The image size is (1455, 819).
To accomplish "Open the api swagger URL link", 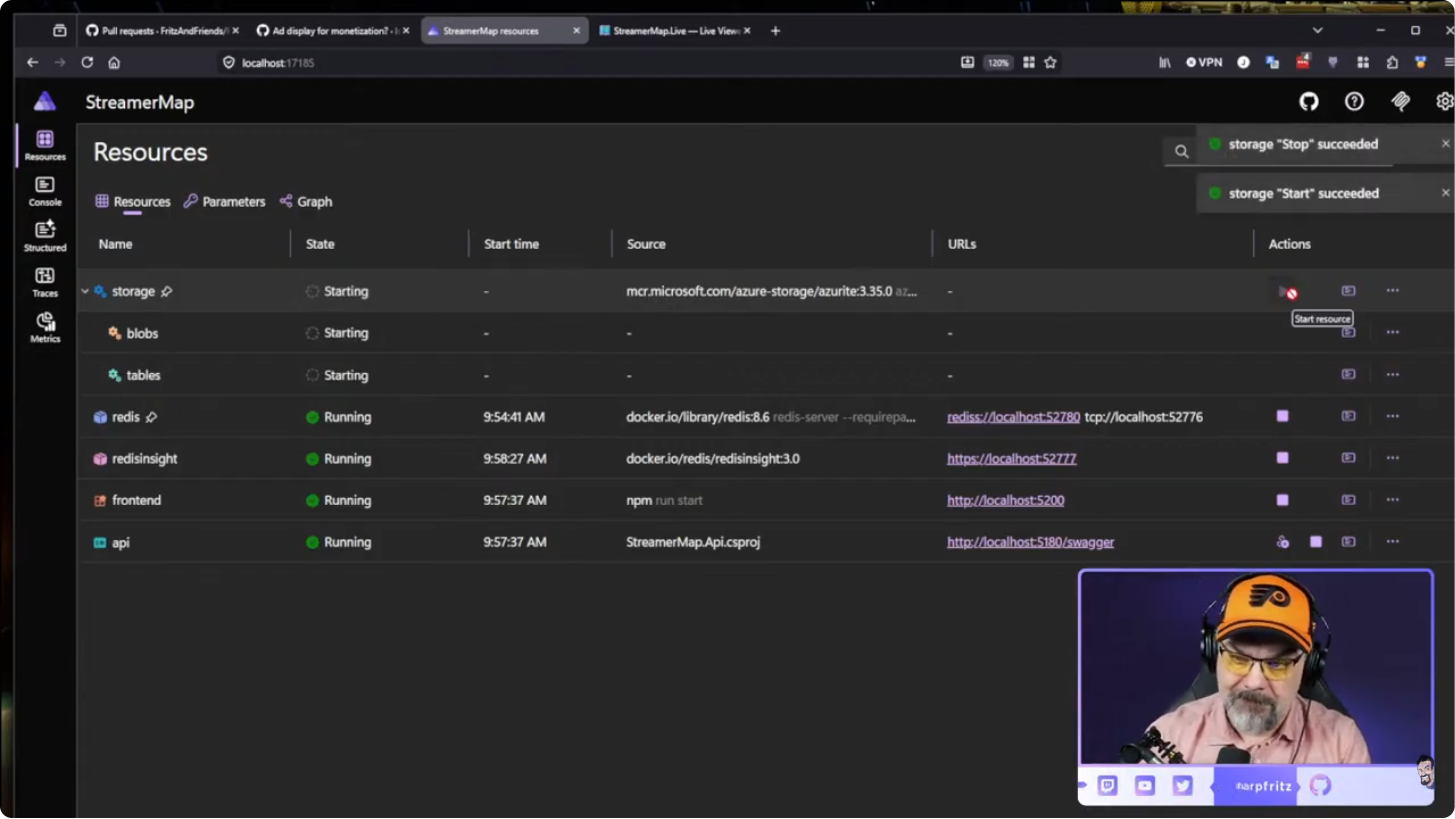I will click(x=1030, y=542).
